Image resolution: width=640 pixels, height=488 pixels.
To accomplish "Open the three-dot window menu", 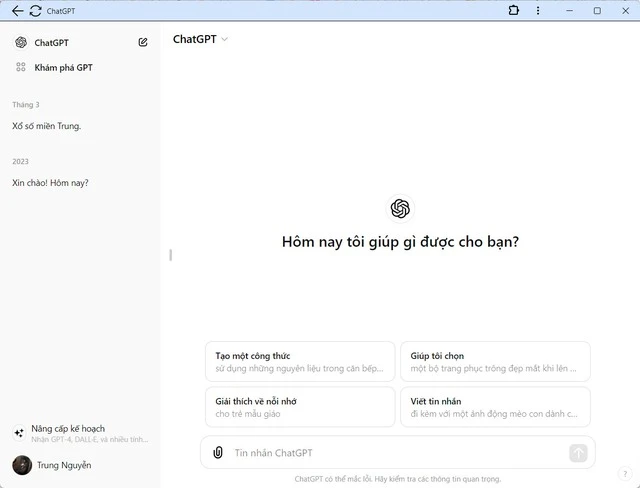I will click(x=538, y=10).
